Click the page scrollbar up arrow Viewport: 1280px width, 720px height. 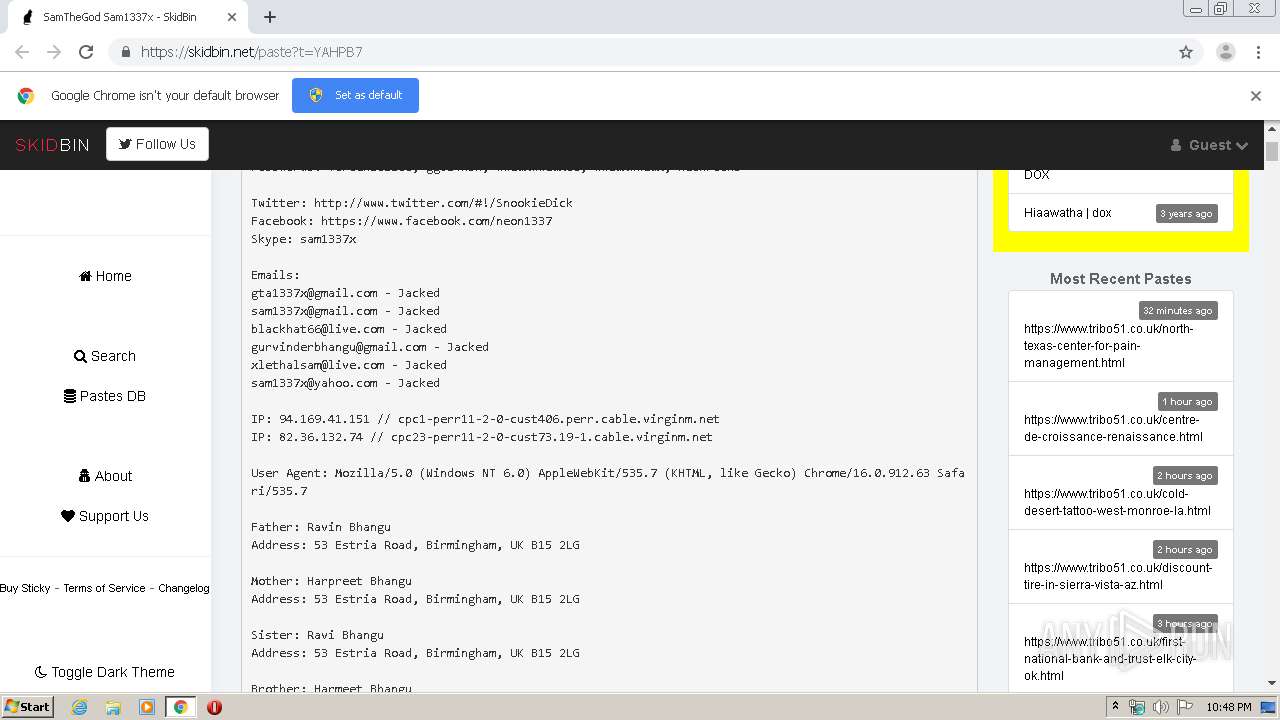(1272, 129)
